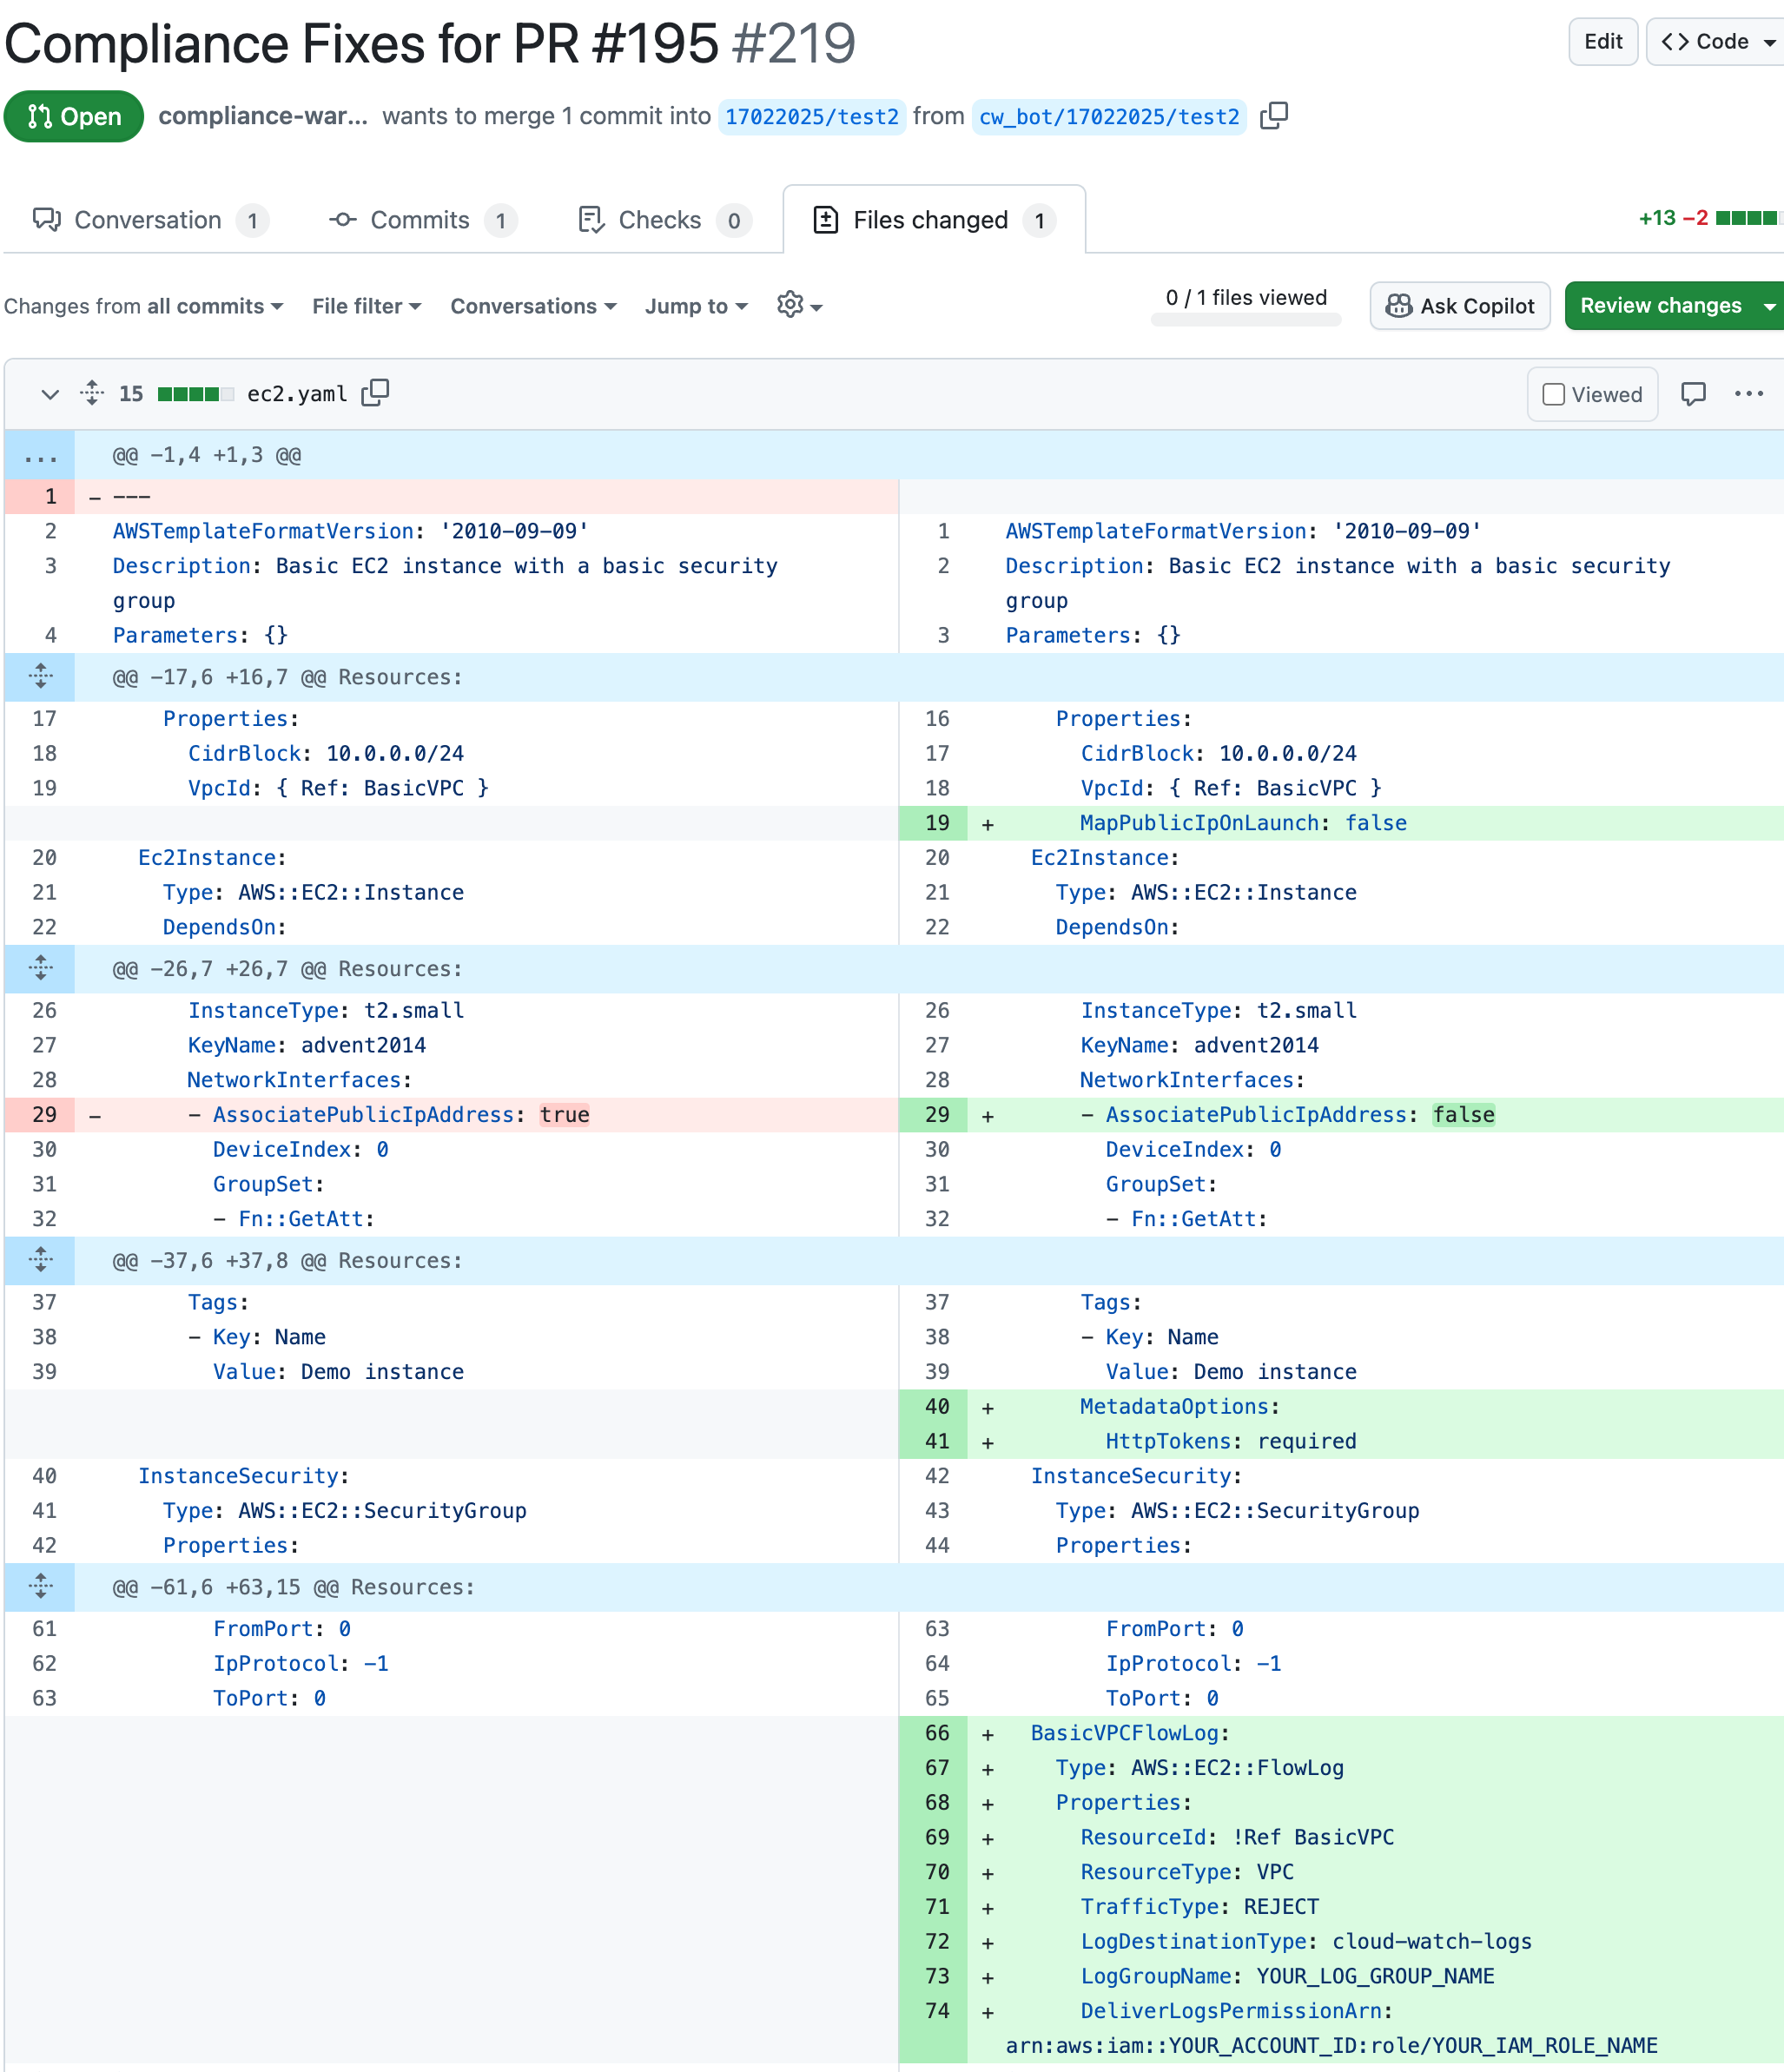Switch to the Commits tab
1784x2072 pixels.
click(x=420, y=220)
